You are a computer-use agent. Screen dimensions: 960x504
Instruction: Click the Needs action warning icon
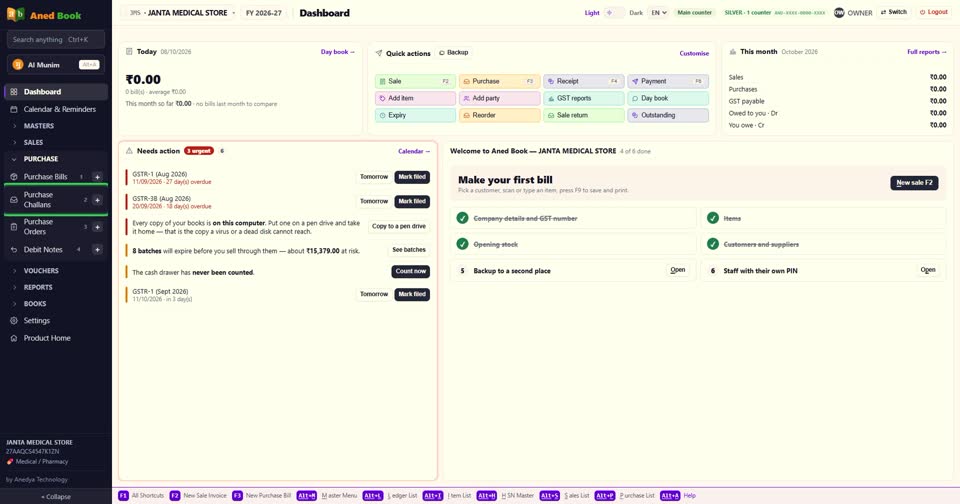coord(129,151)
